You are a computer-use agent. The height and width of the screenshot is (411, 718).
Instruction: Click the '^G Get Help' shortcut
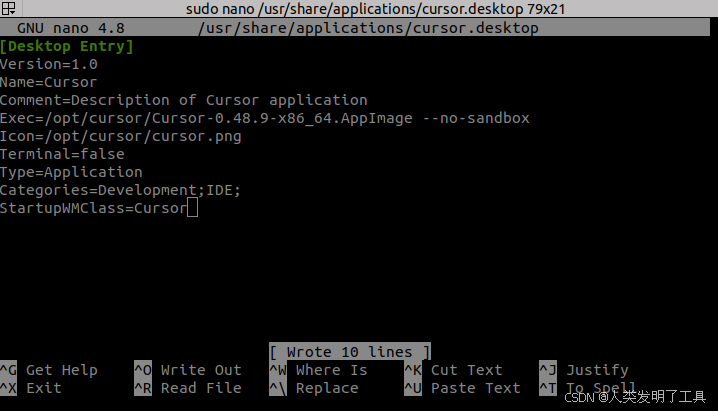click(x=49, y=370)
